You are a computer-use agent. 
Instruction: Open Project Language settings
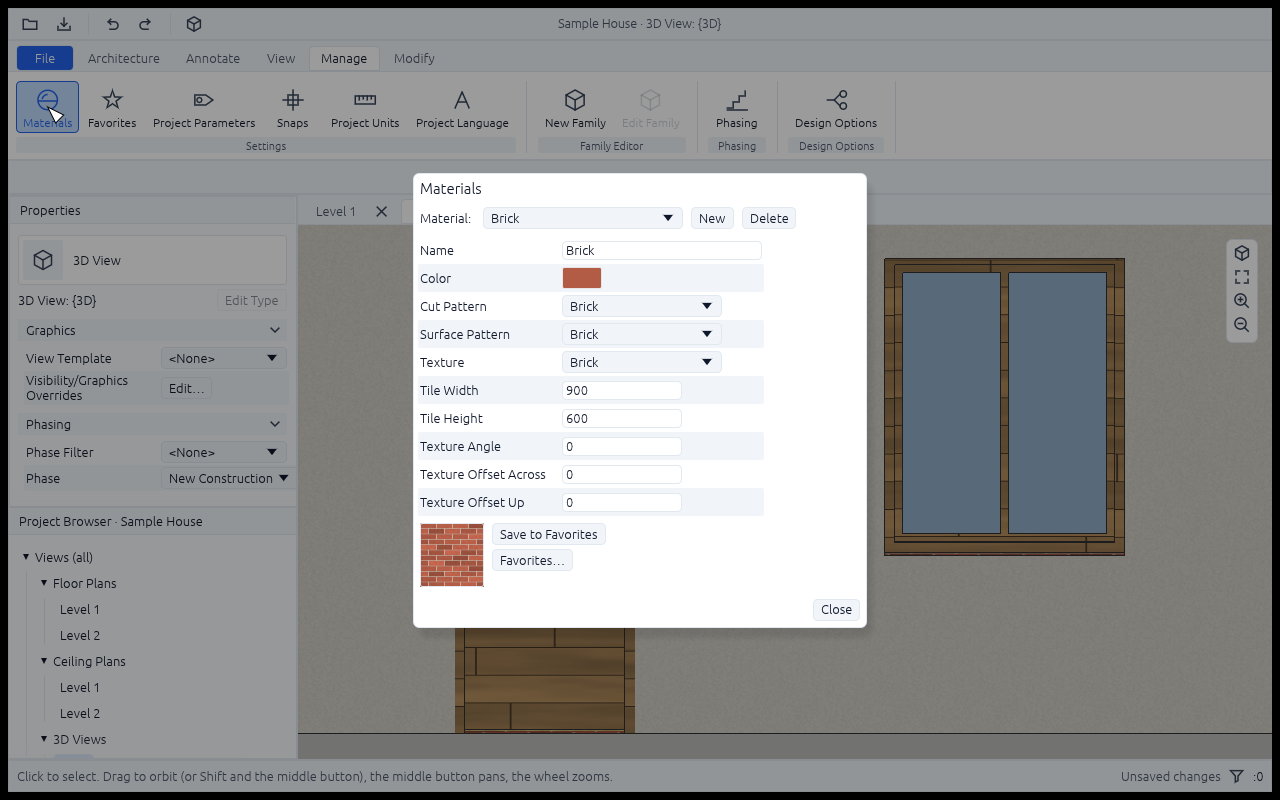point(462,107)
